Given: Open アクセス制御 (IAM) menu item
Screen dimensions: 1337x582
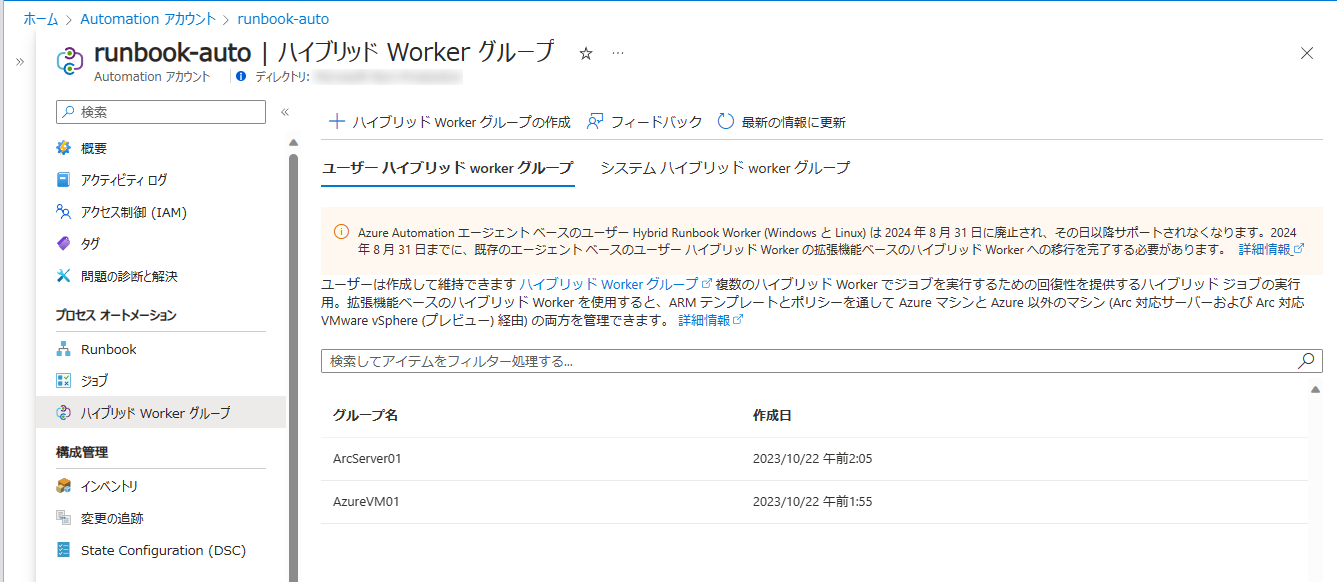Looking at the screenshot, I should point(134,212).
